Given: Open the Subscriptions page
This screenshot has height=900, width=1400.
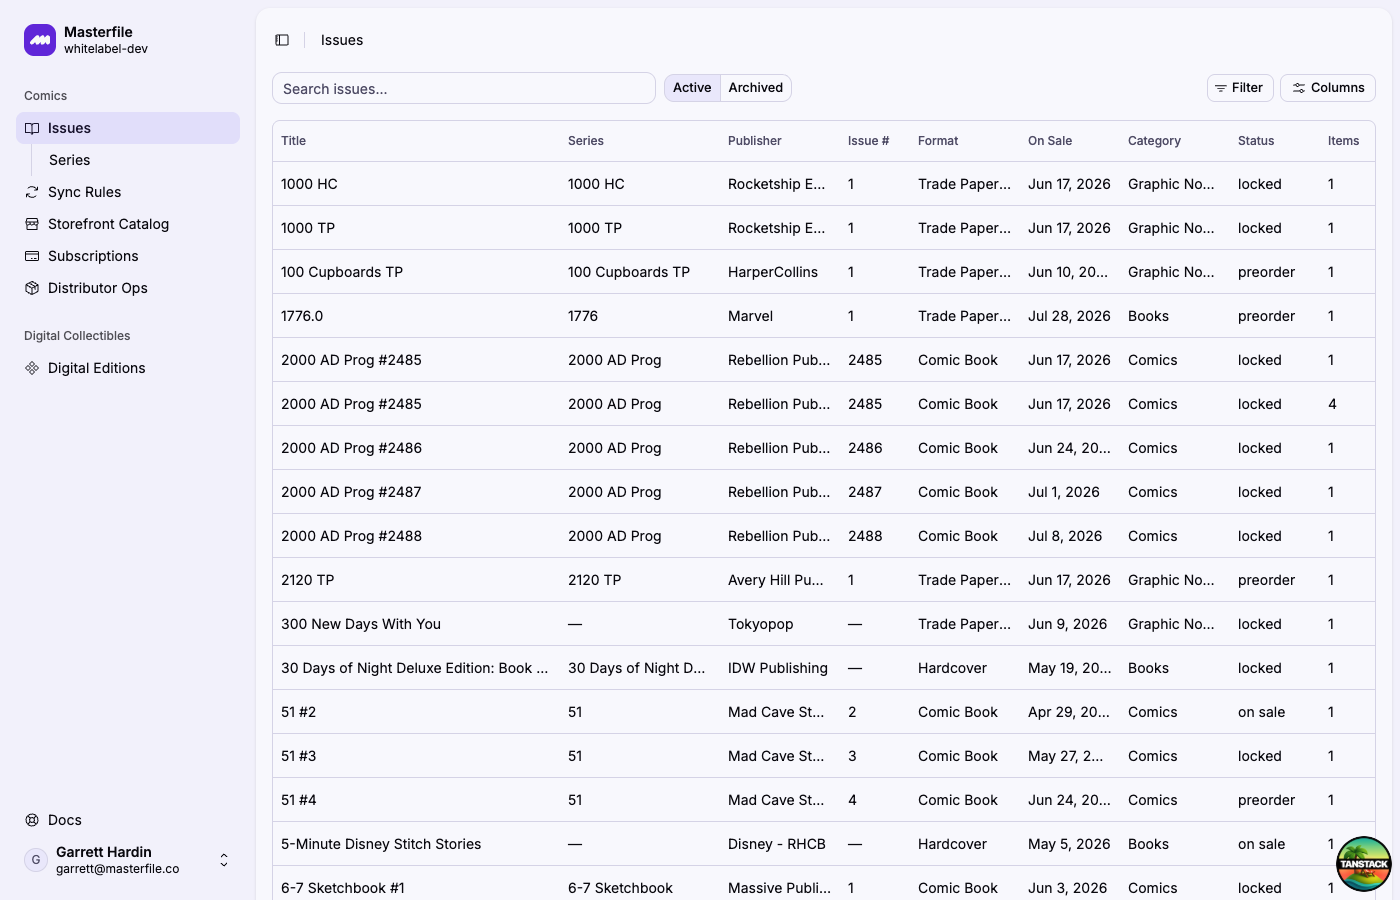Looking at the screenshot, I should (x=128, y=256).
